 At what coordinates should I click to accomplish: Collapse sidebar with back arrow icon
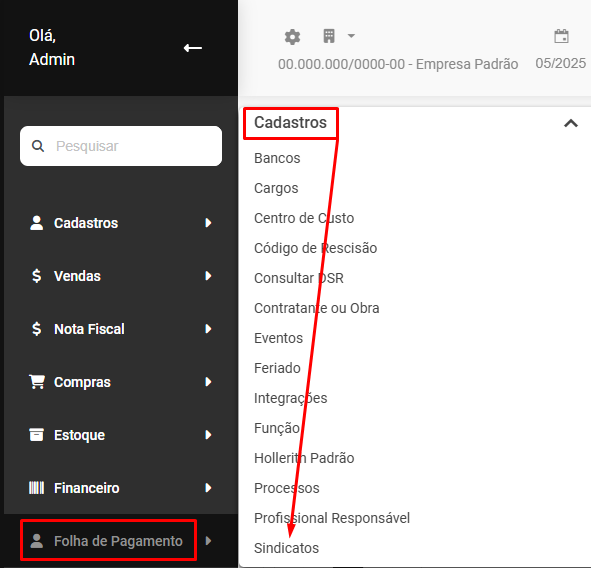[193, 48]
